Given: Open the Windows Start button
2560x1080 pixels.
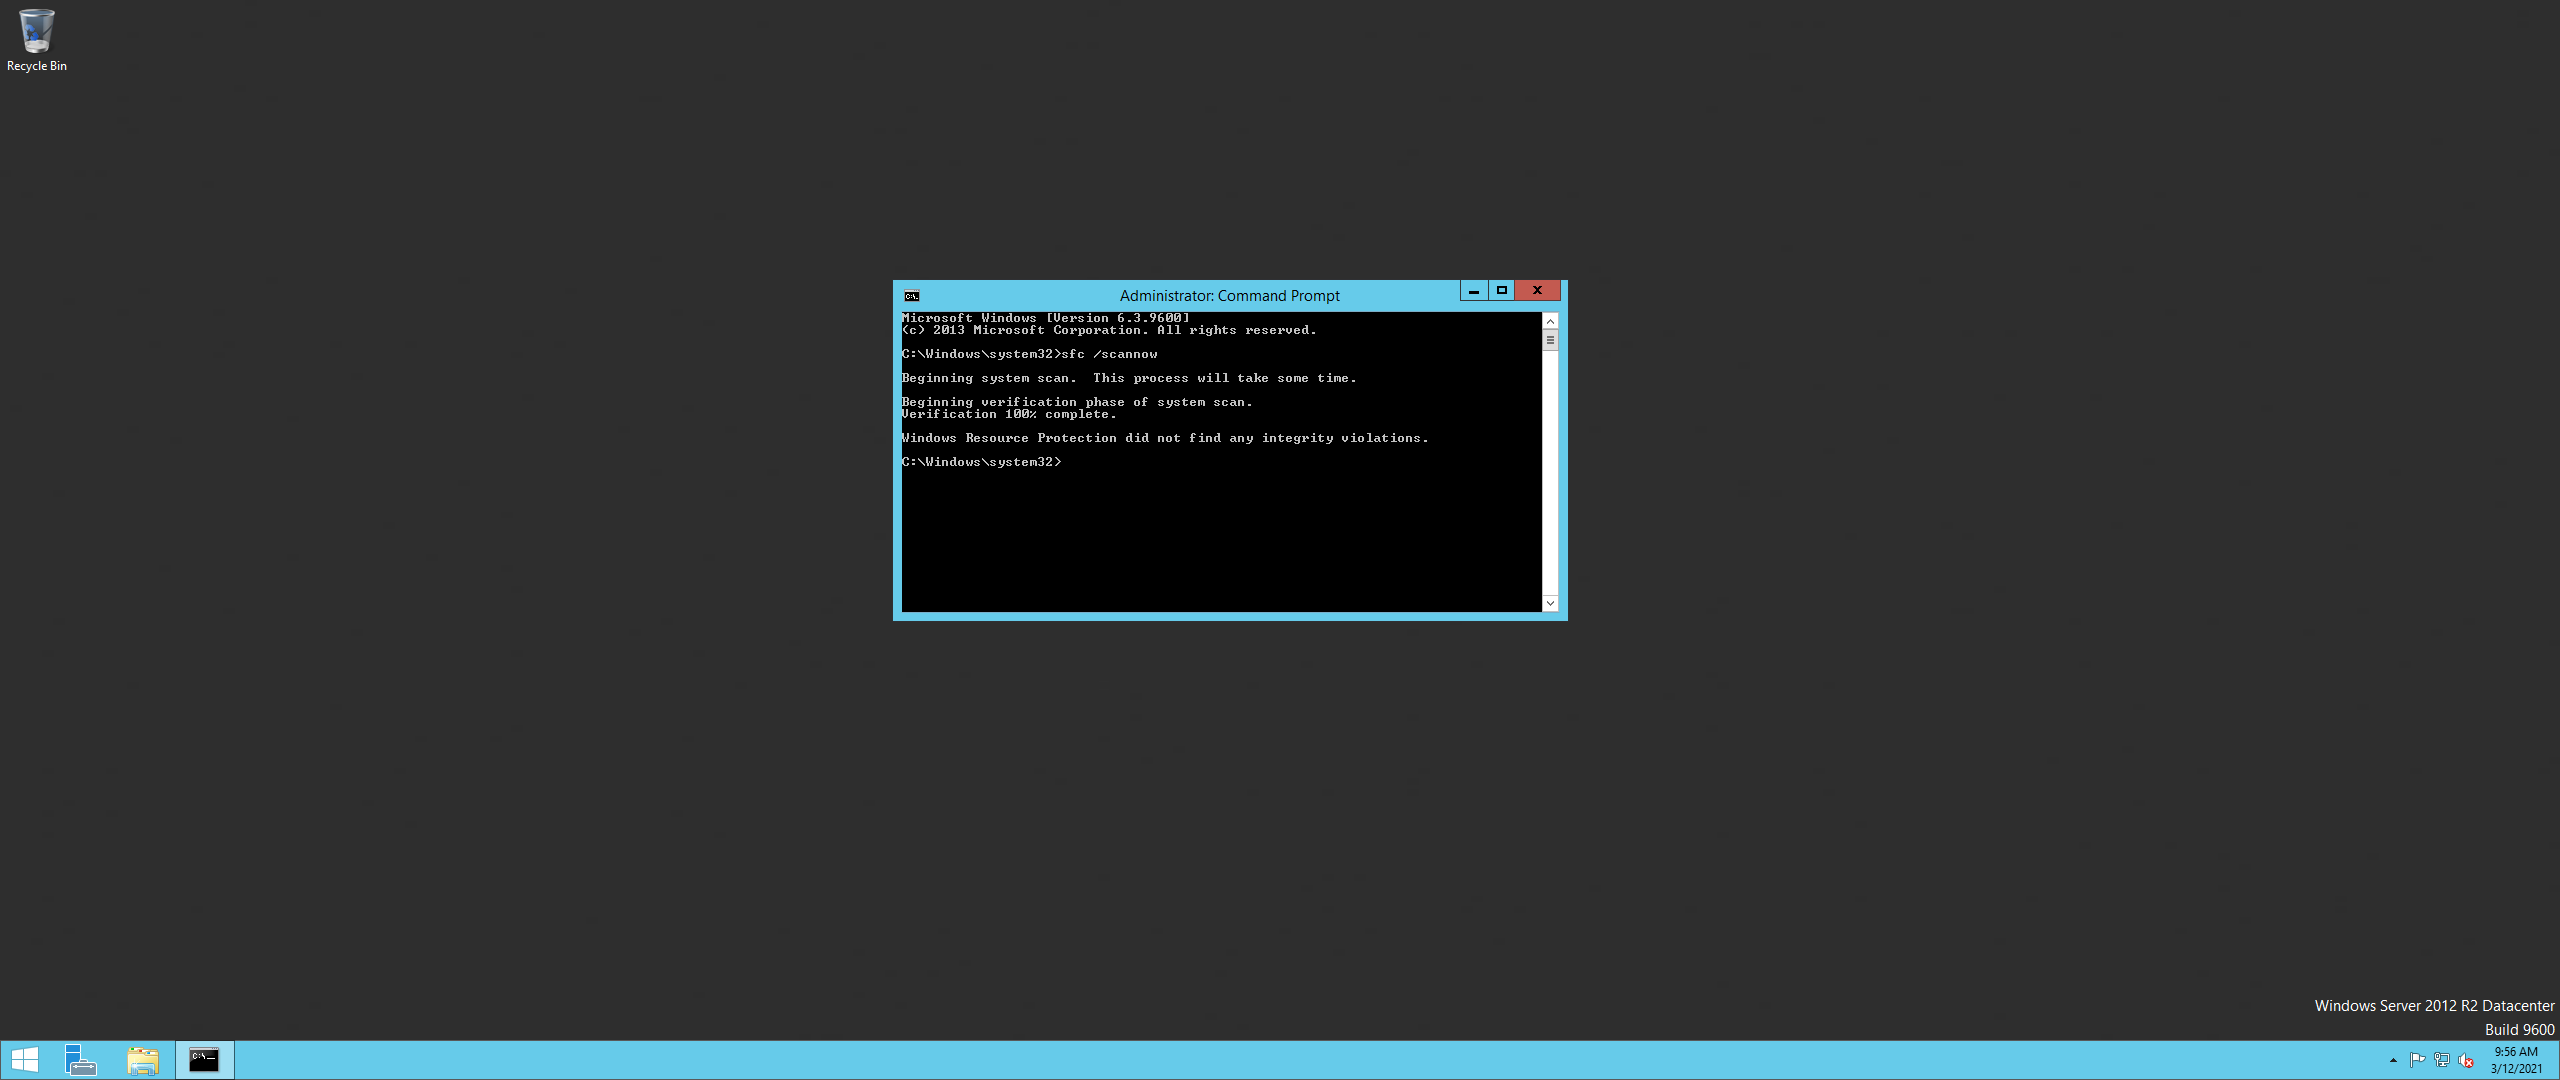Looking at the screenshot, I should click(x=25, y=1060).
